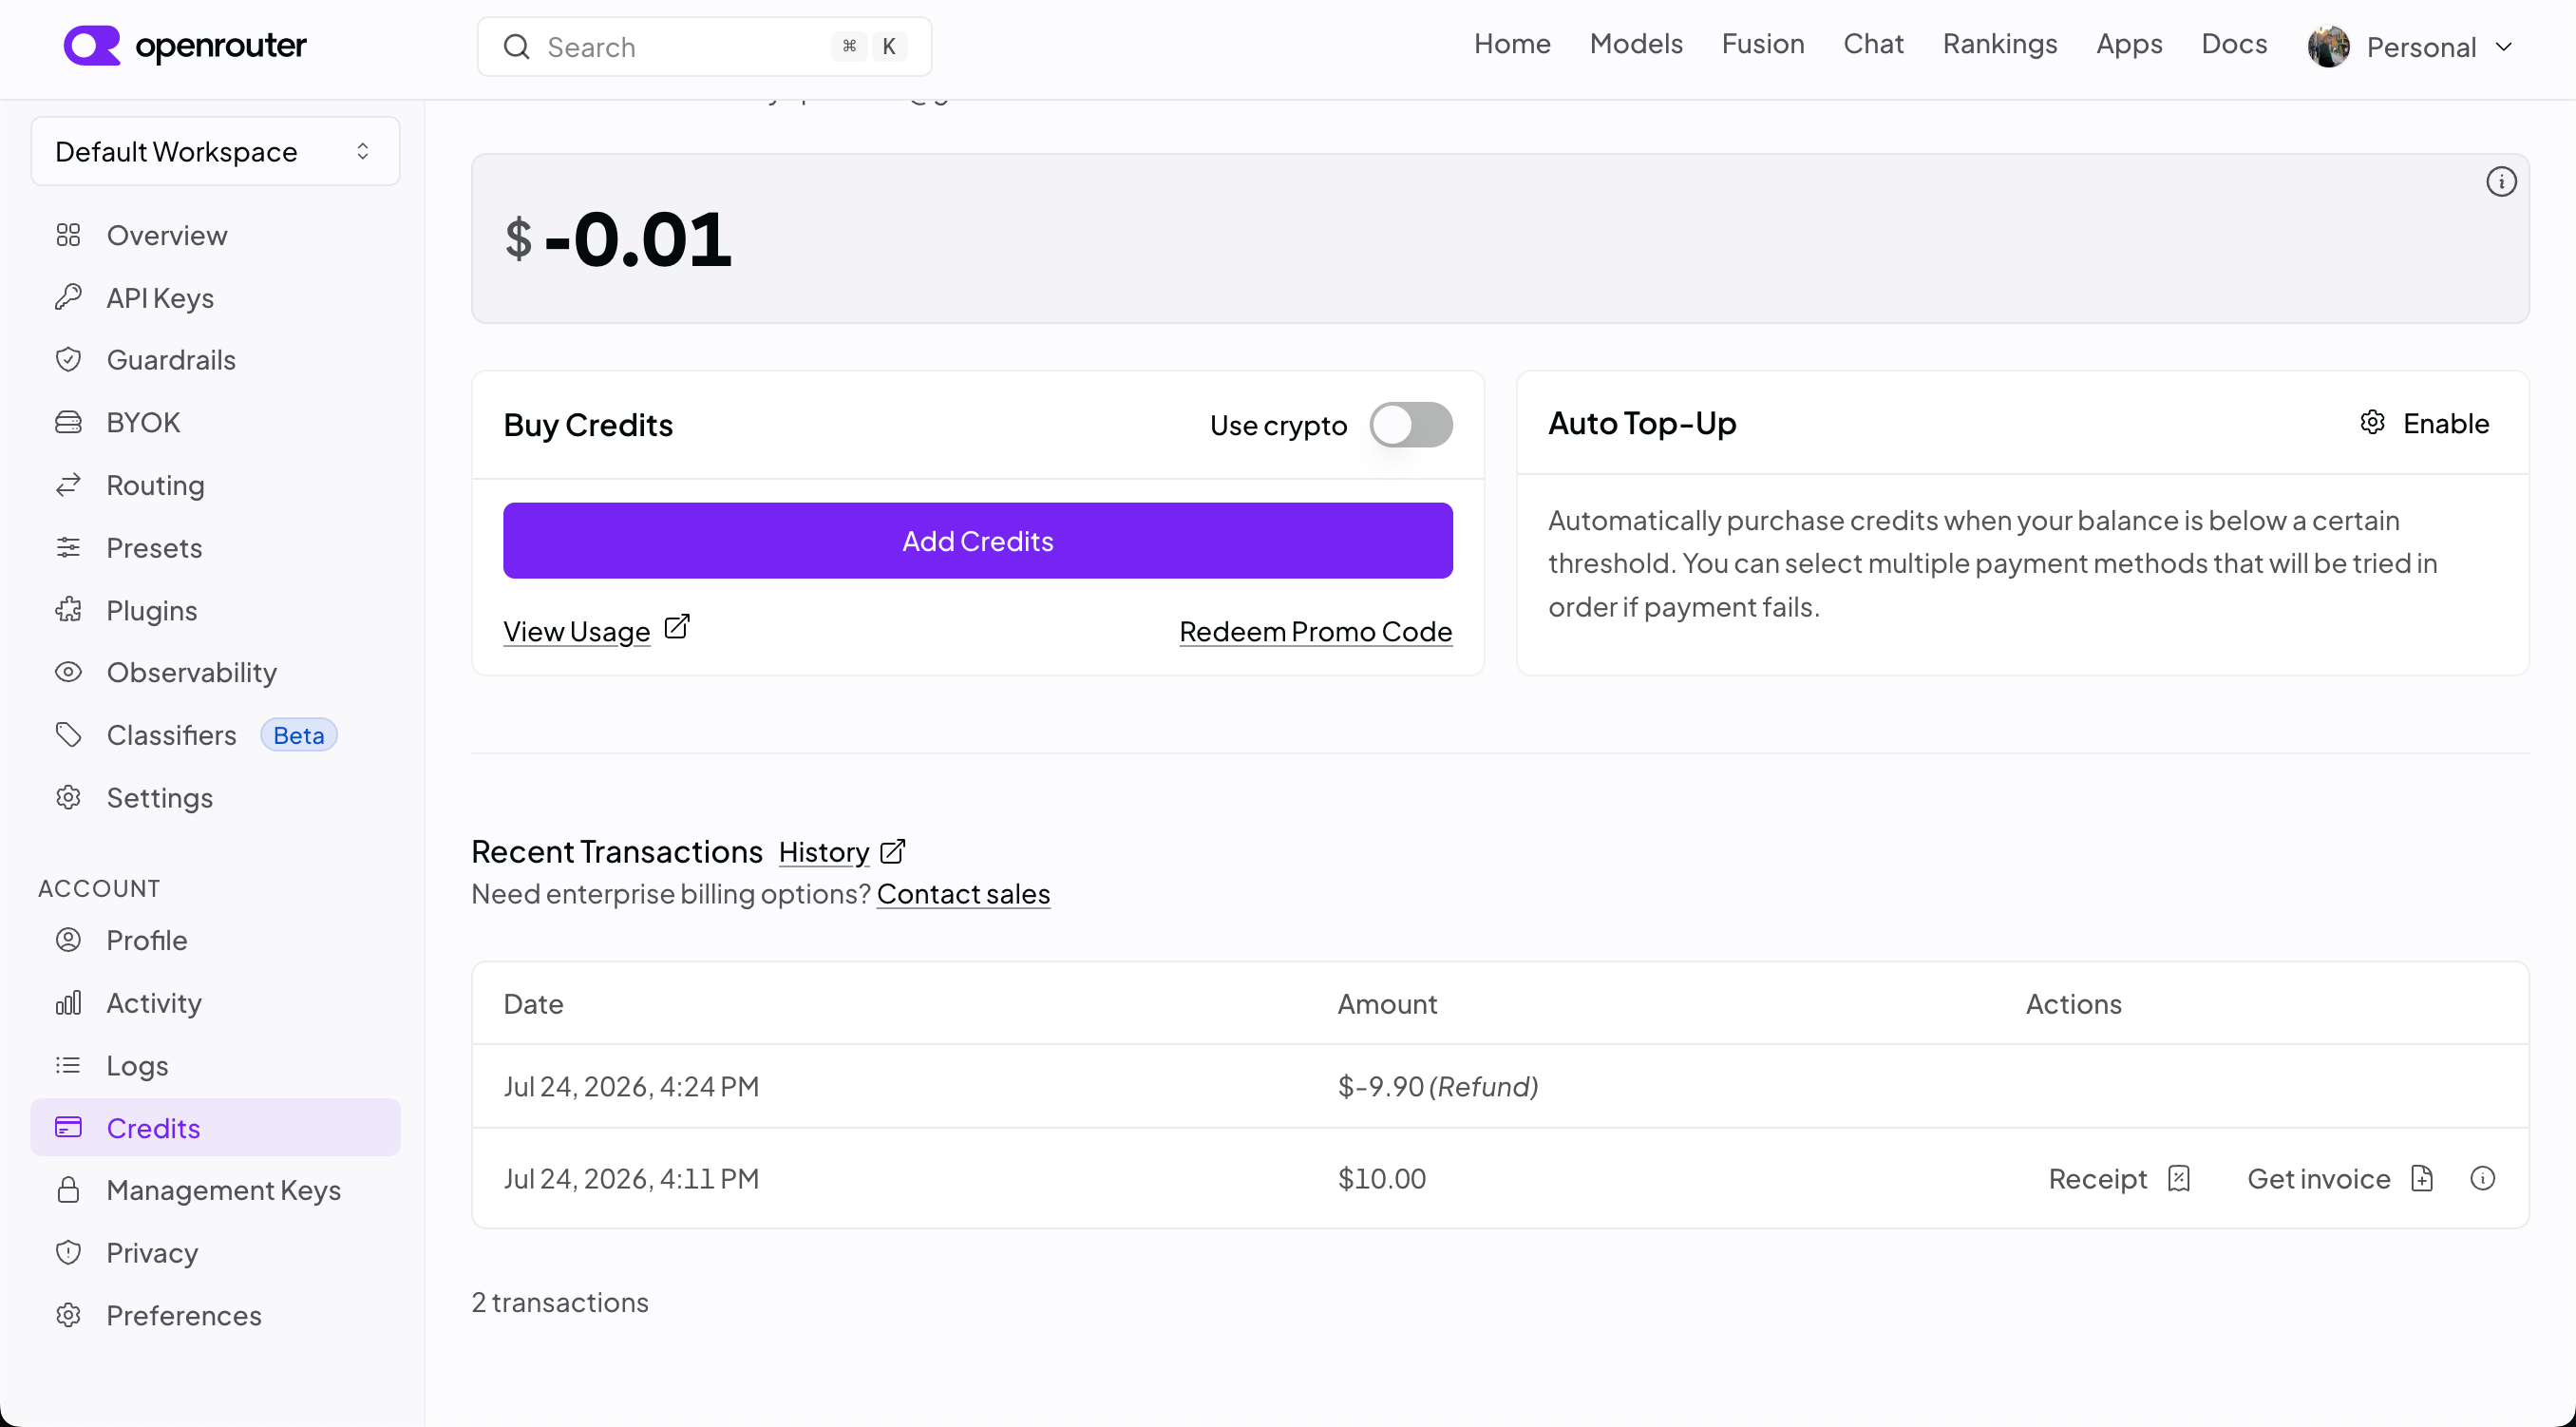Click the receipt icon for $10.00 transaction
The image size is (2576, 1427).
(x=2179, y=1178)
